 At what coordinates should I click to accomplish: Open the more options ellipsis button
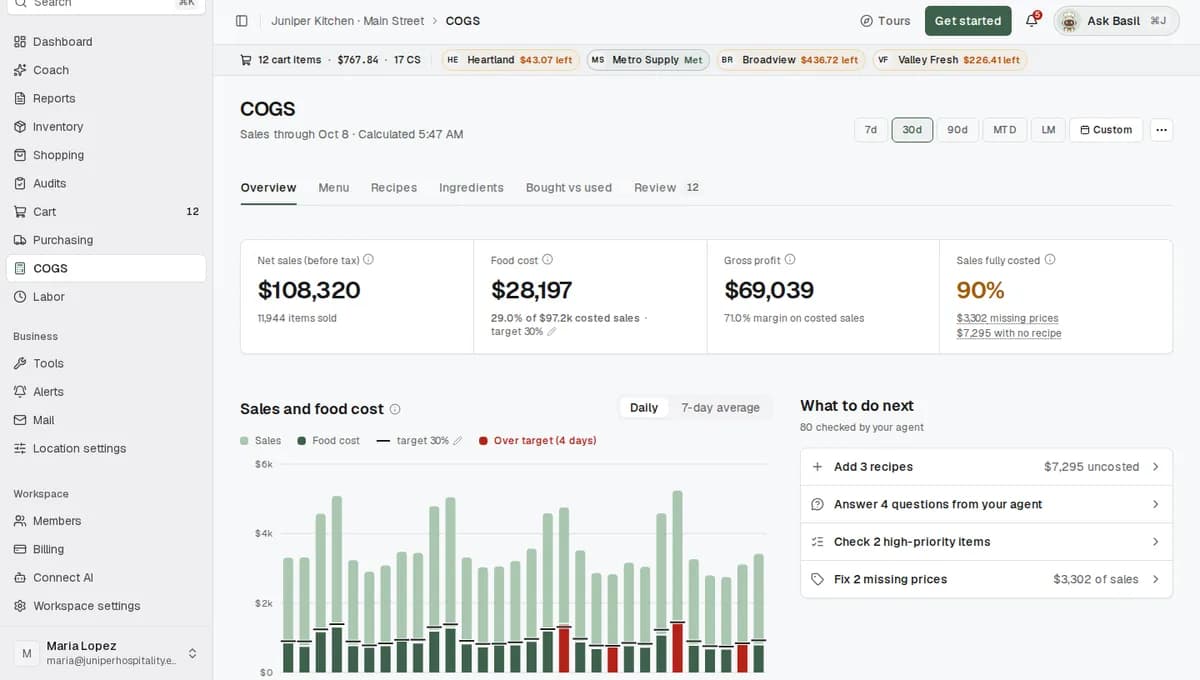tap(1161, 130)
